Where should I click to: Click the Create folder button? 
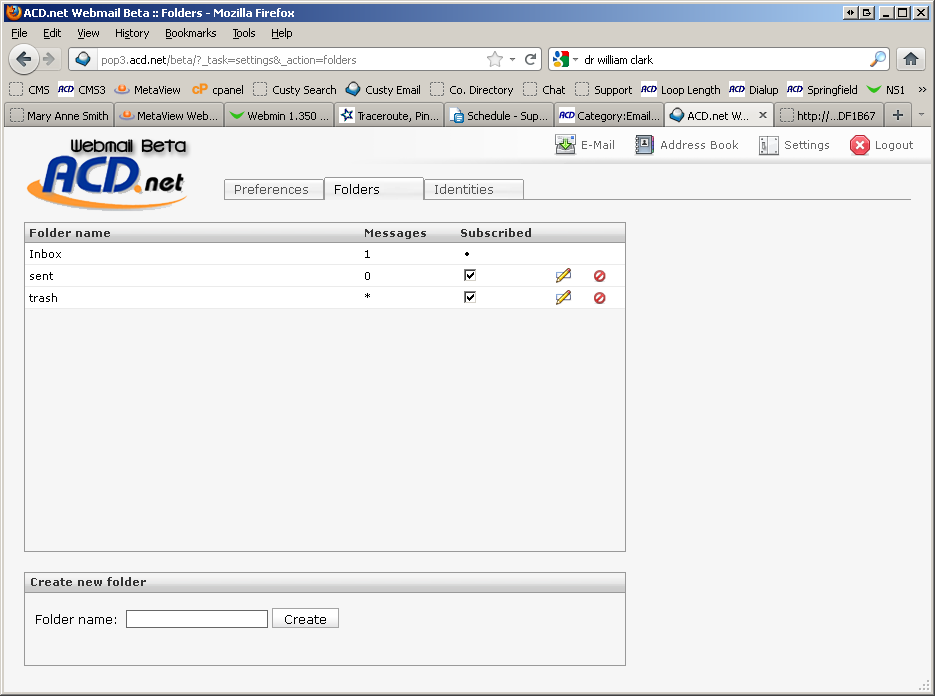point(305,618)
